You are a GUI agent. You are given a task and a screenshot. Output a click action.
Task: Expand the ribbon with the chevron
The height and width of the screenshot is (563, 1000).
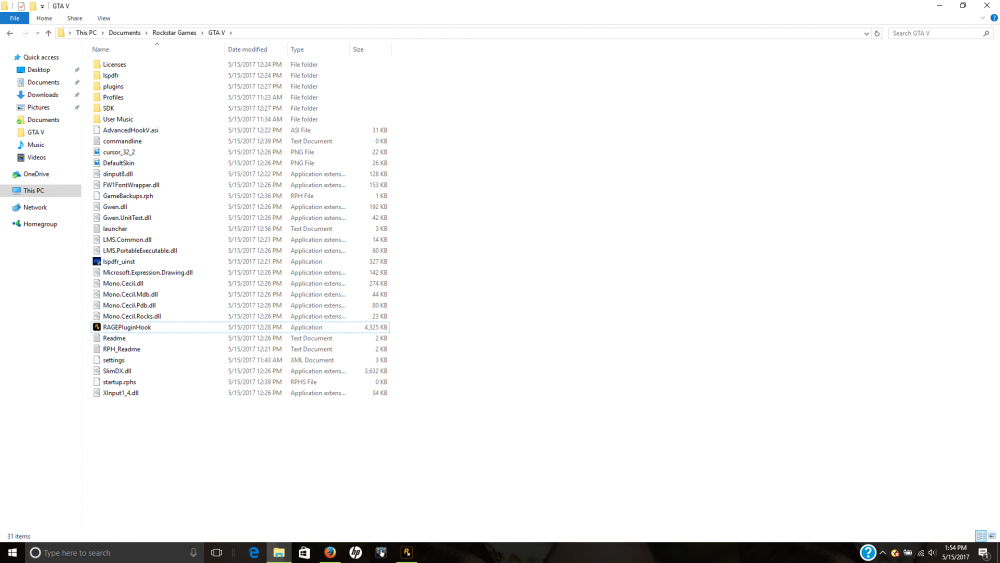tap(983, 18)
